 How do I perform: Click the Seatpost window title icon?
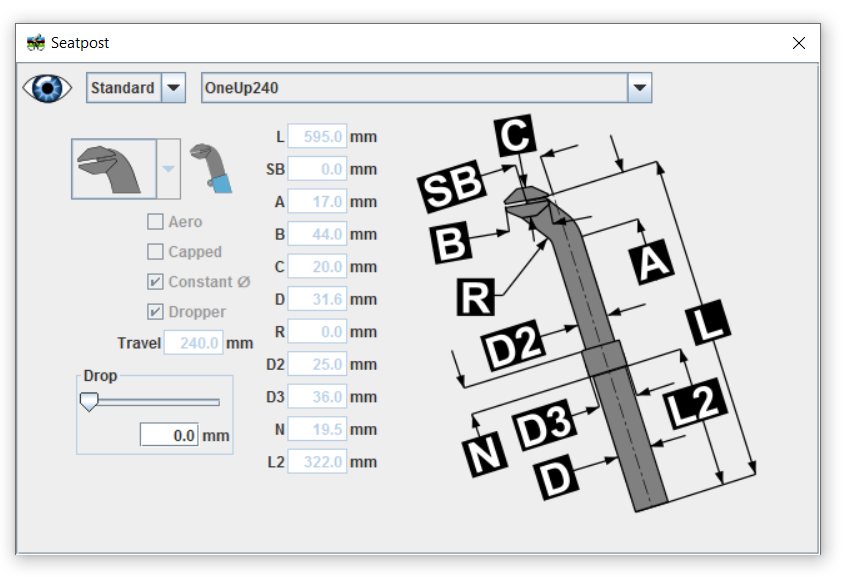coord(36,43)
